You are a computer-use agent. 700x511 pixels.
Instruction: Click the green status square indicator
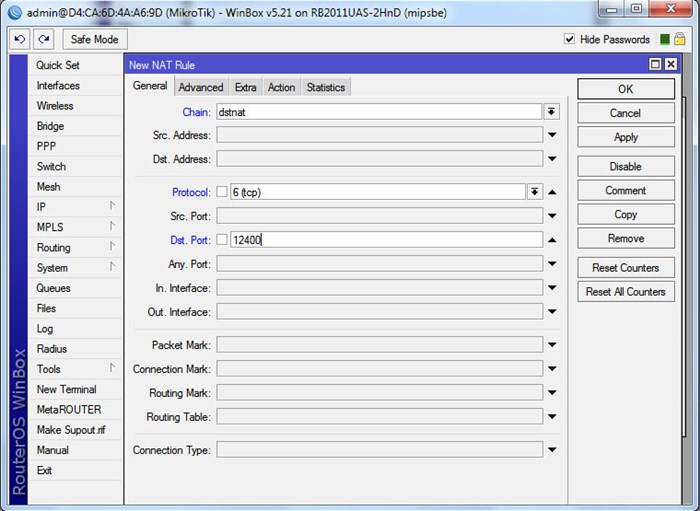pos(665,40)
